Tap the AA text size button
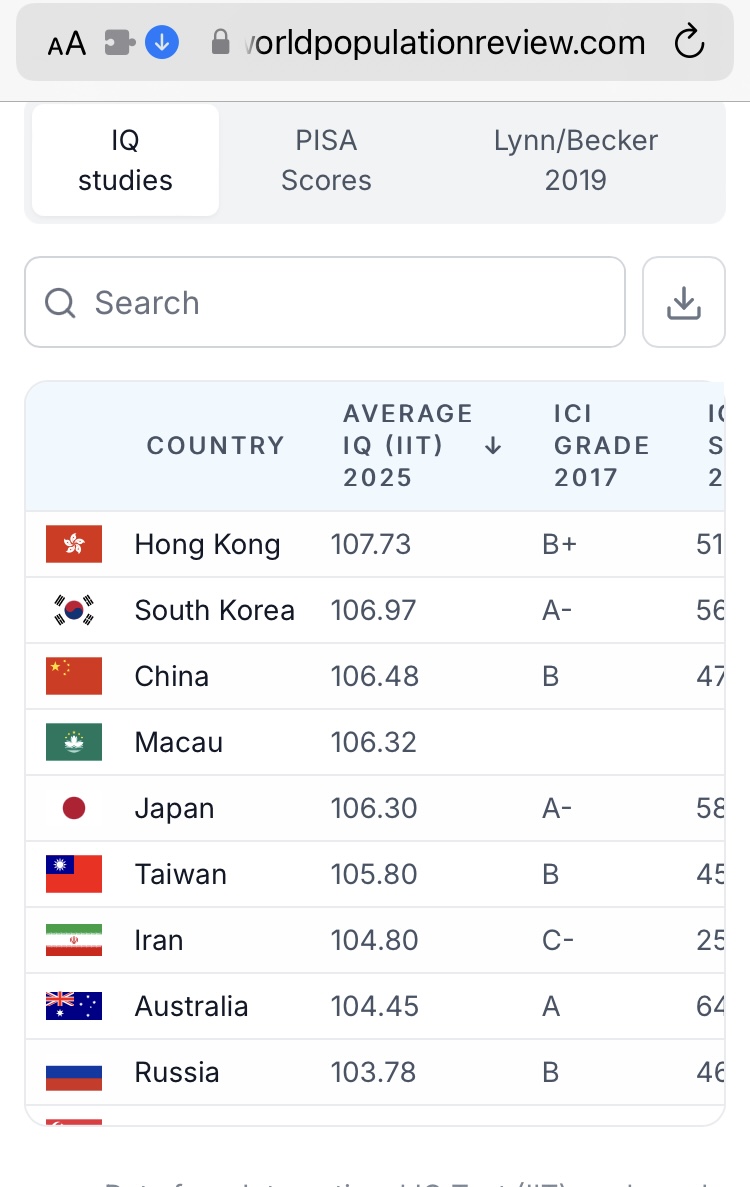The height and width of the screenshot is (1187, 750). click(66, 44)
